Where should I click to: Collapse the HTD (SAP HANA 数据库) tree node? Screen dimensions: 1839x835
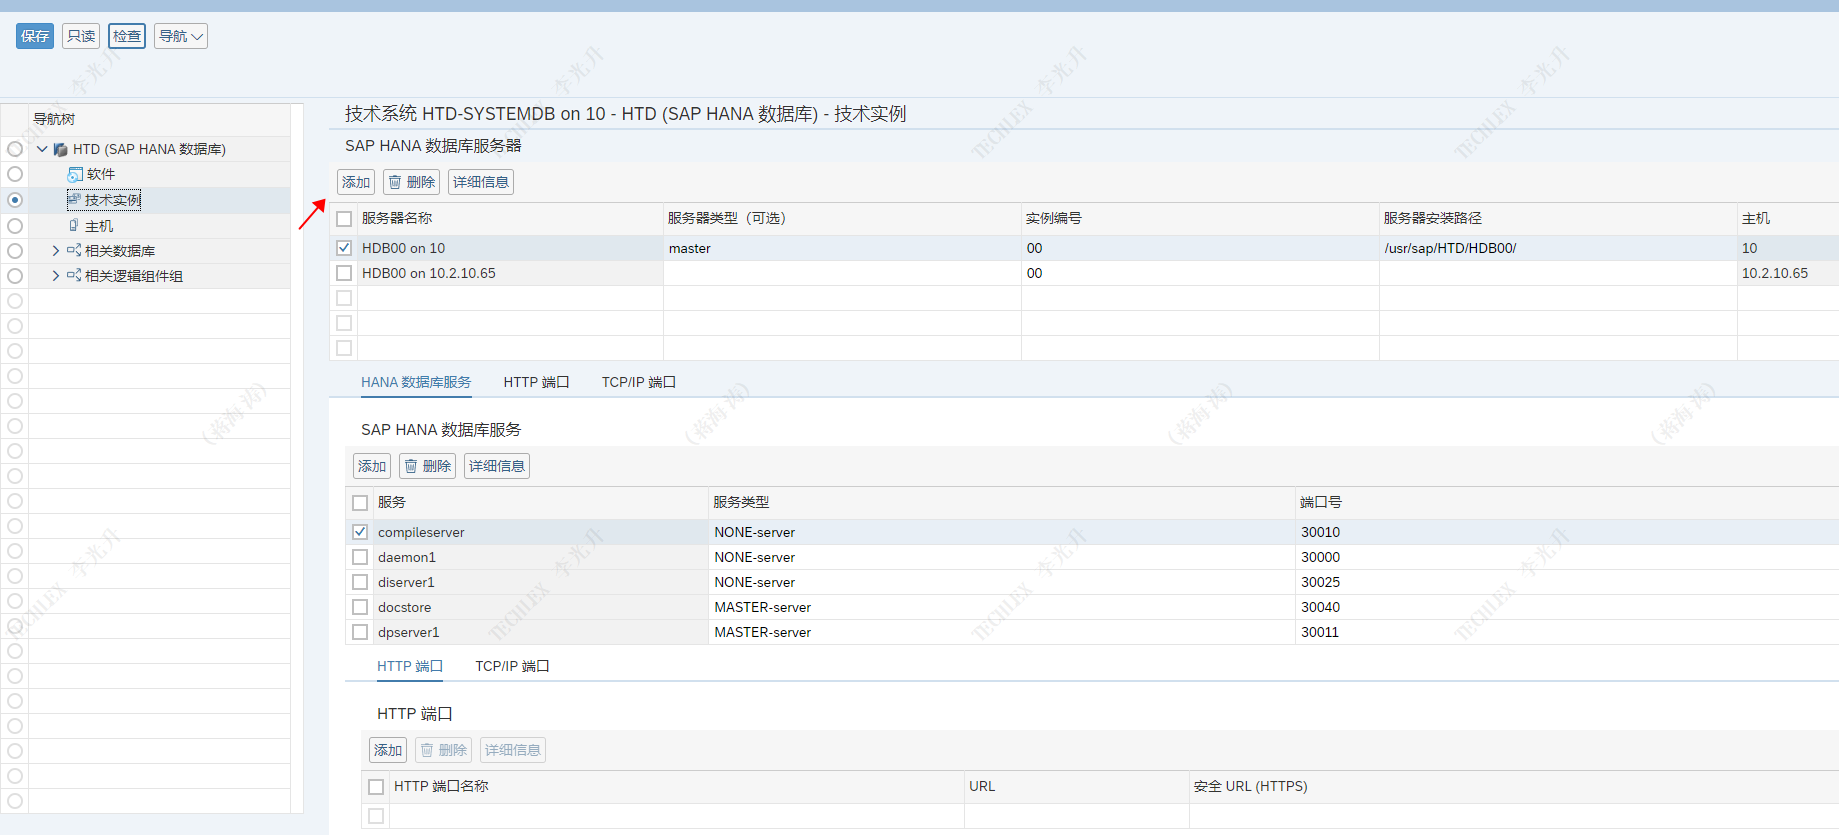[42, 149]
